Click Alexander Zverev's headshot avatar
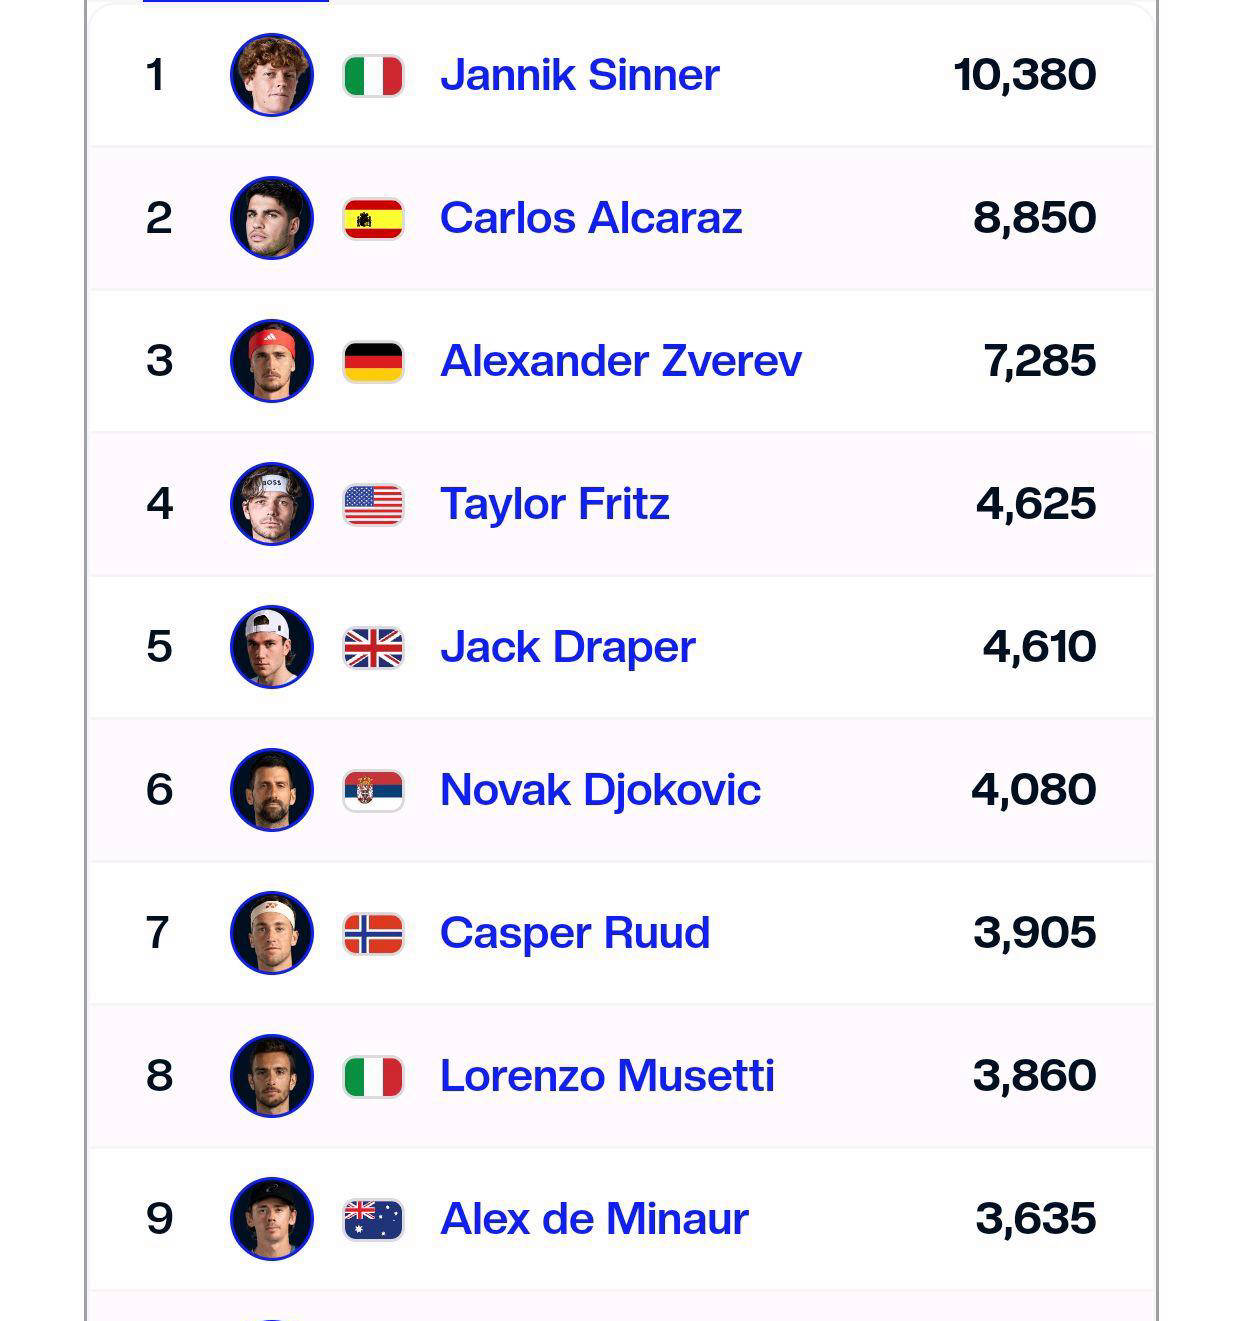The width and height of the screenshot is (1240, 1321). click(x=272, y=361)
